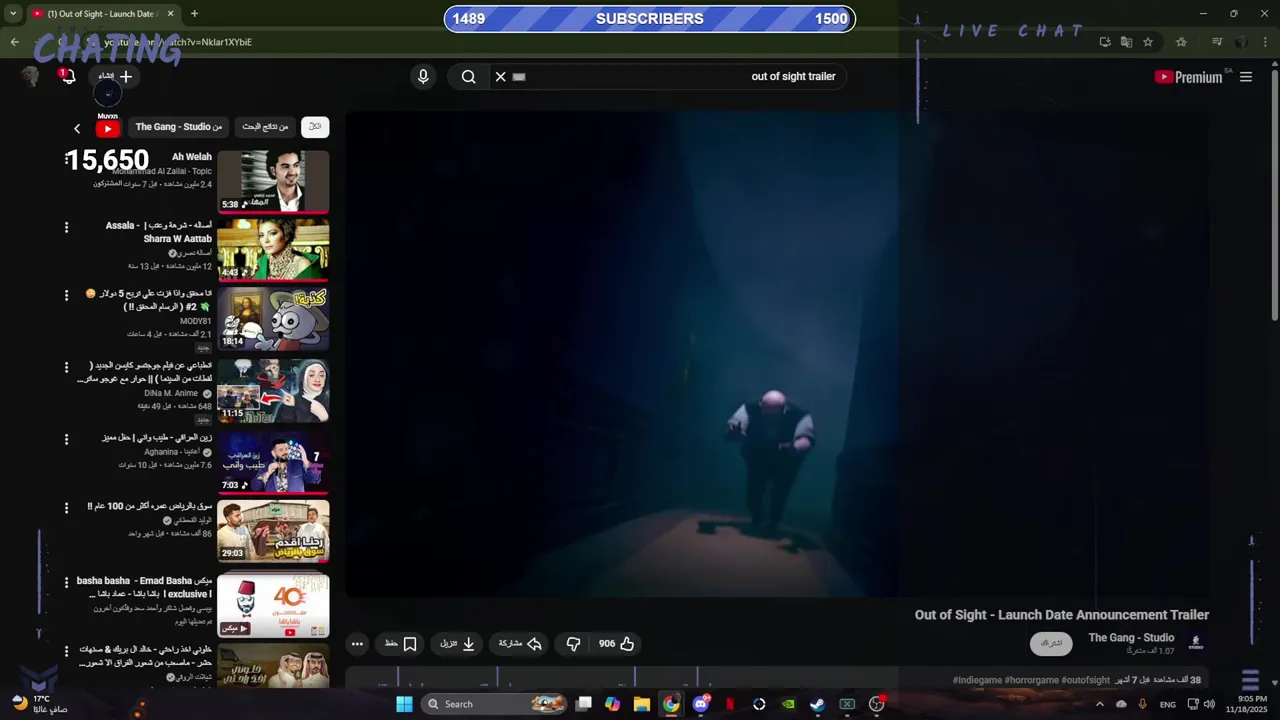1280x720 pixels.
Task: Open the 29:03 video thumbnail
Action: click(273, 531)
